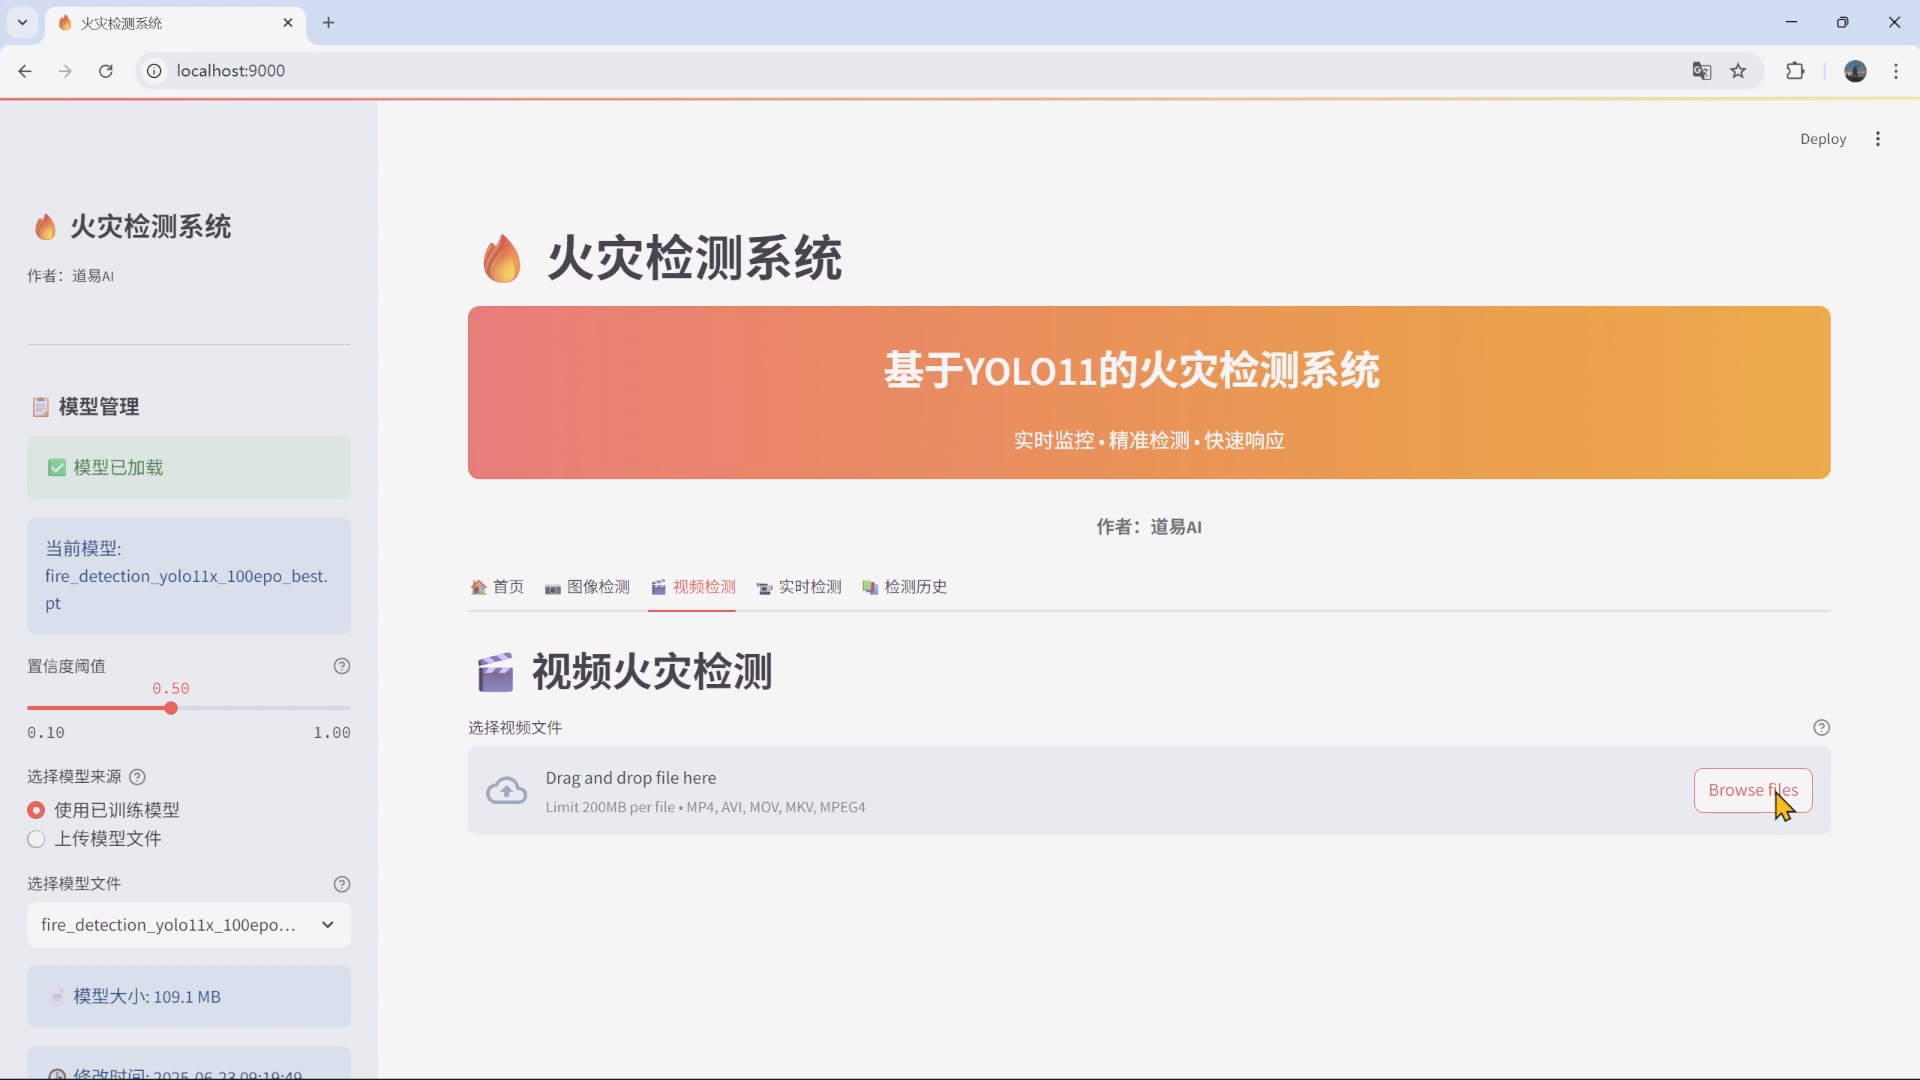Select the 图像检测 camera icon tab
This screenshot has width=1920, height=1080.
click(x=553, y=588)
